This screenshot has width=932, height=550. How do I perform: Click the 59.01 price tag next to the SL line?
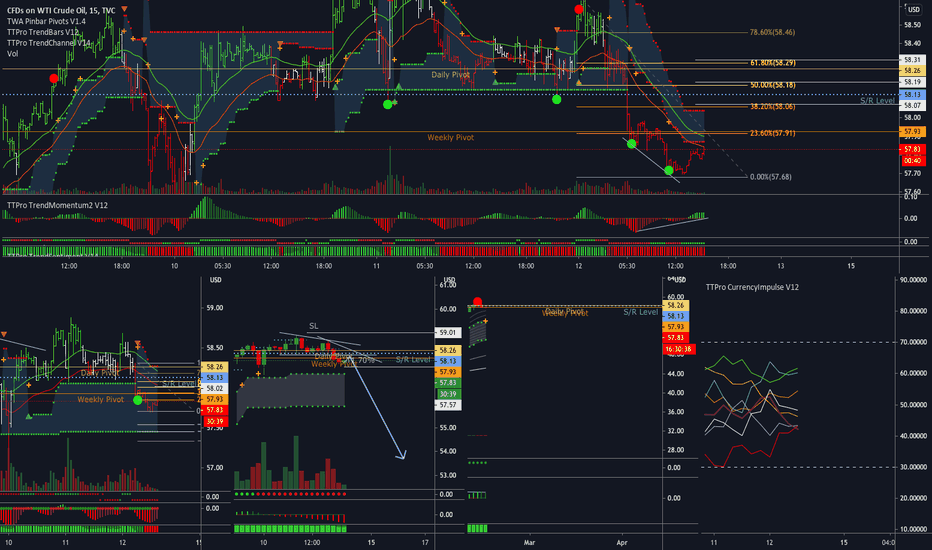(x=448, y=332)
